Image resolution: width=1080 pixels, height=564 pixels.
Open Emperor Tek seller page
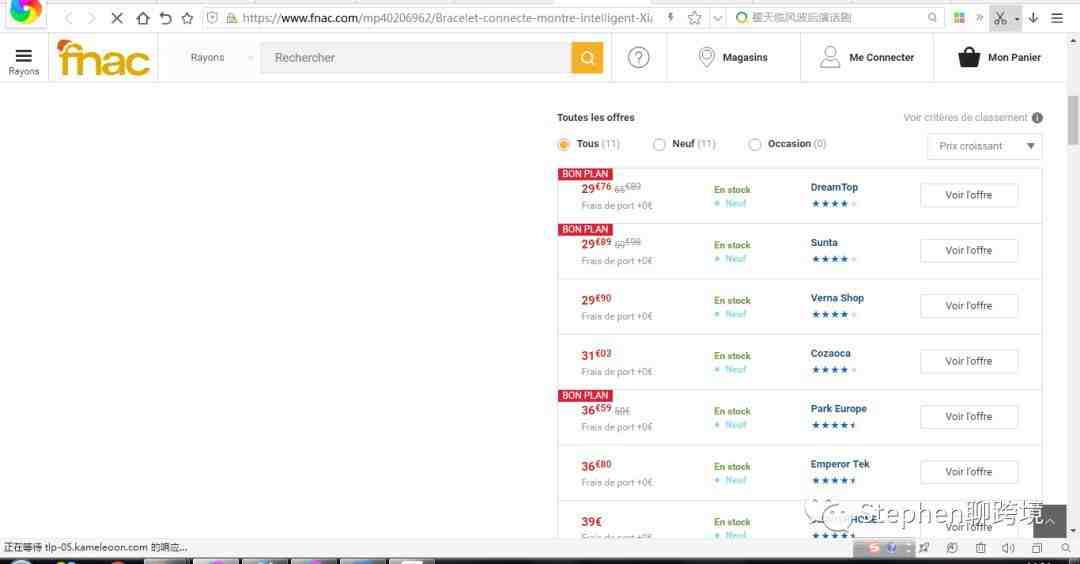tap(840, 464)
